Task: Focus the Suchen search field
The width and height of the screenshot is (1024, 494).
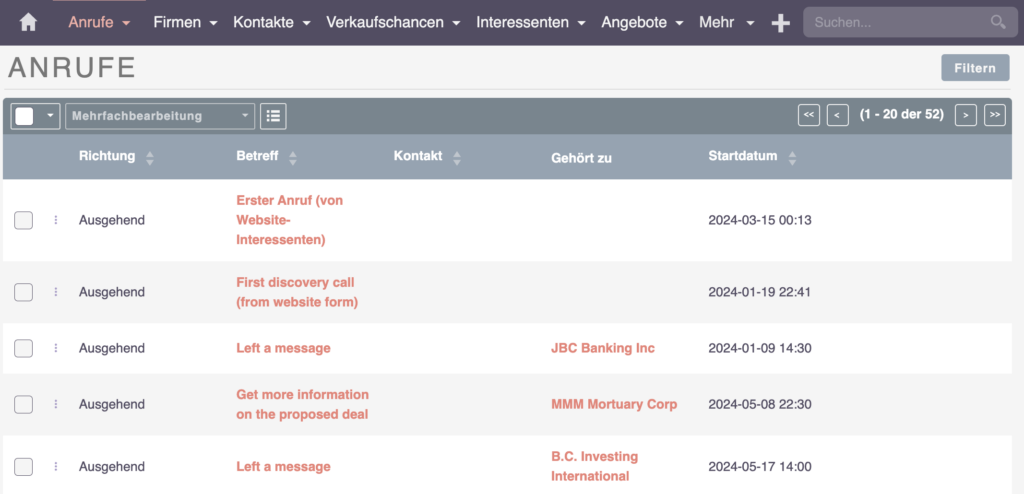Action: point(900,22)
